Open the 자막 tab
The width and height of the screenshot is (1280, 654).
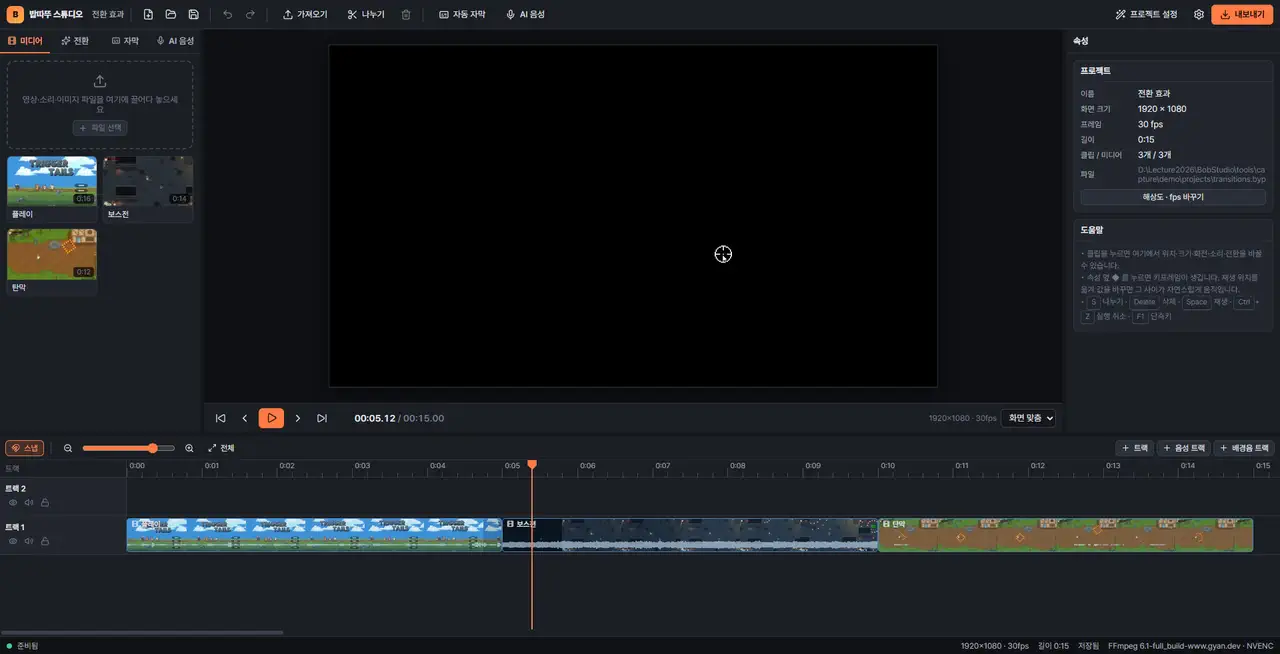coord(125,41)
